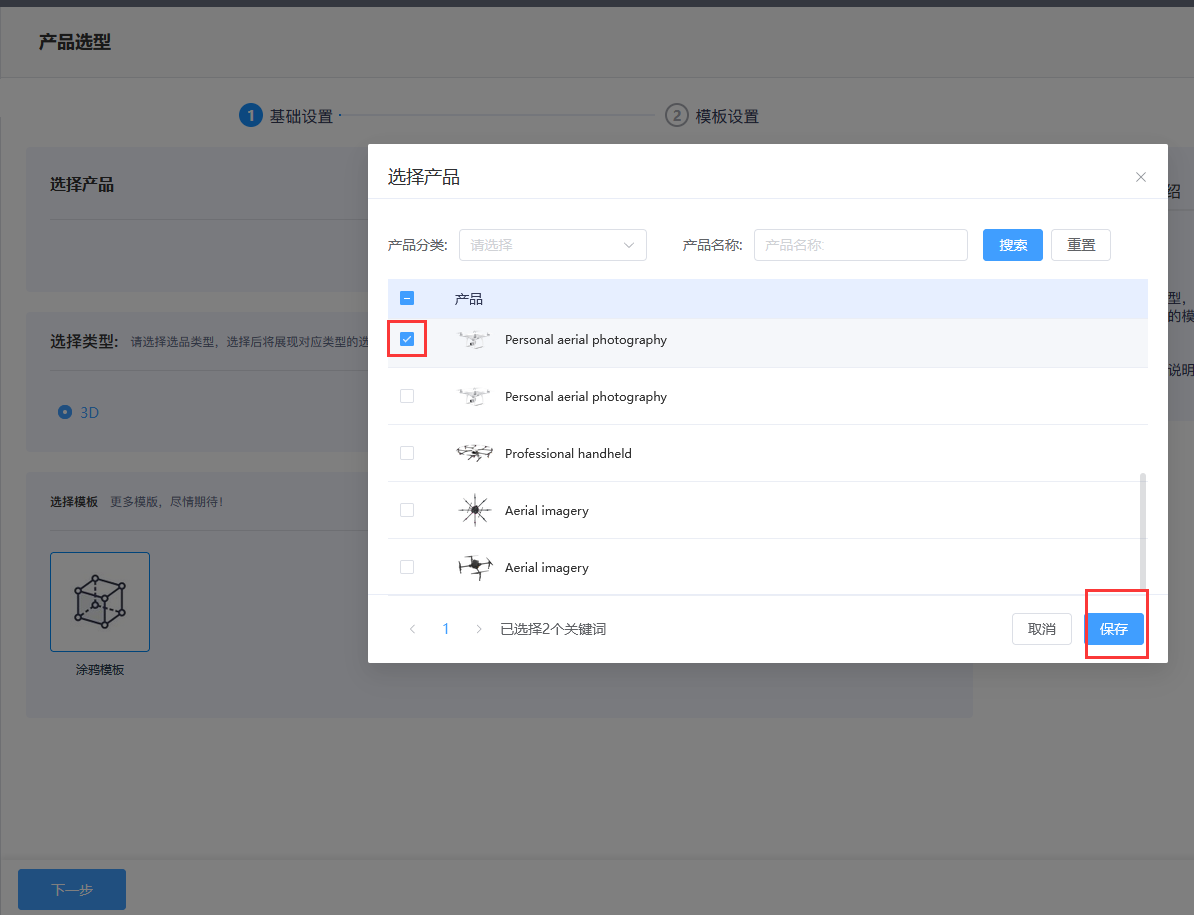Click the 搜索 button

[x=1012, y=245]
